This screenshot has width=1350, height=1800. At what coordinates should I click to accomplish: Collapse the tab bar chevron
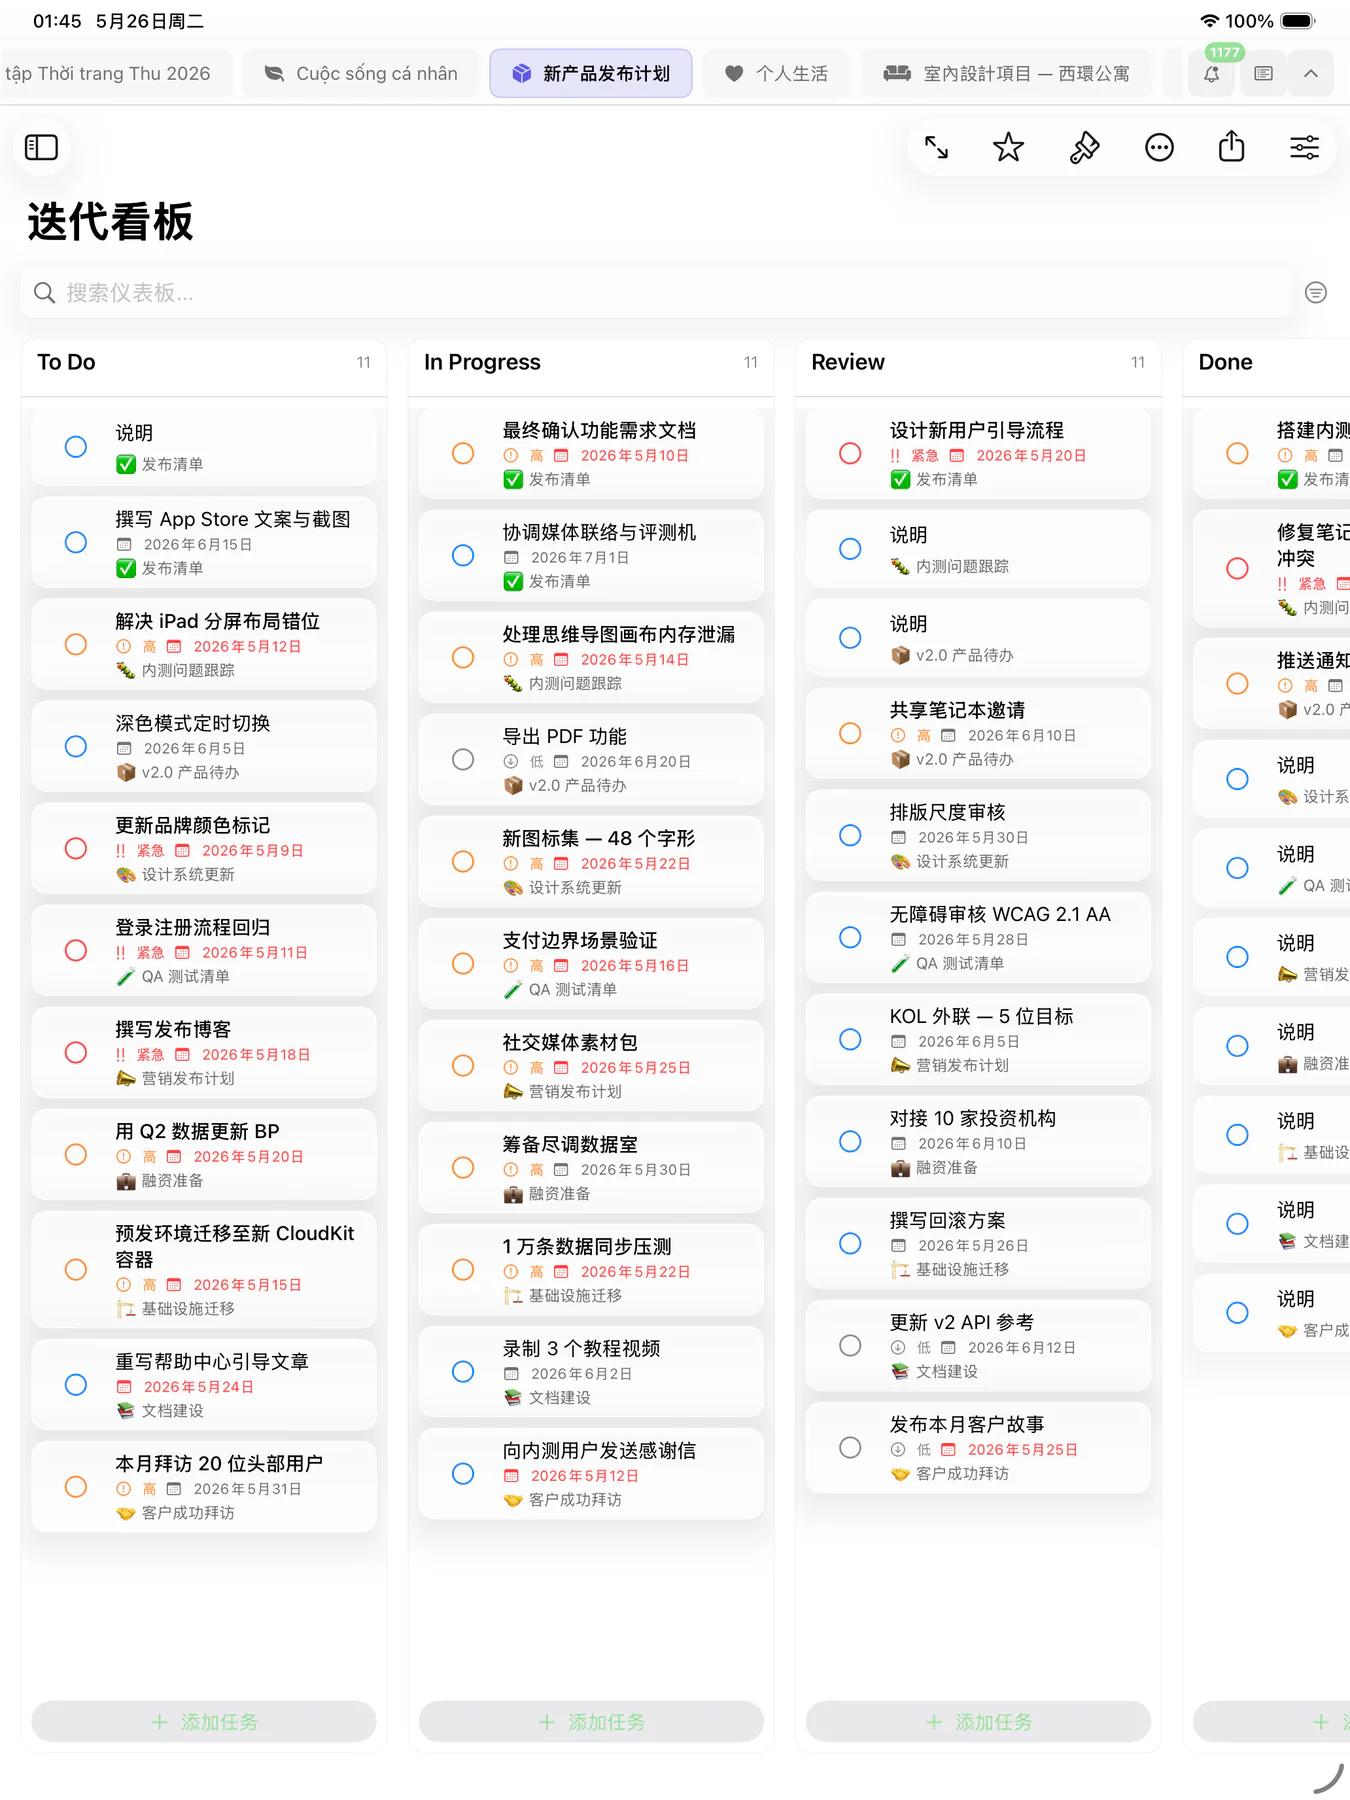(1311, 73)
